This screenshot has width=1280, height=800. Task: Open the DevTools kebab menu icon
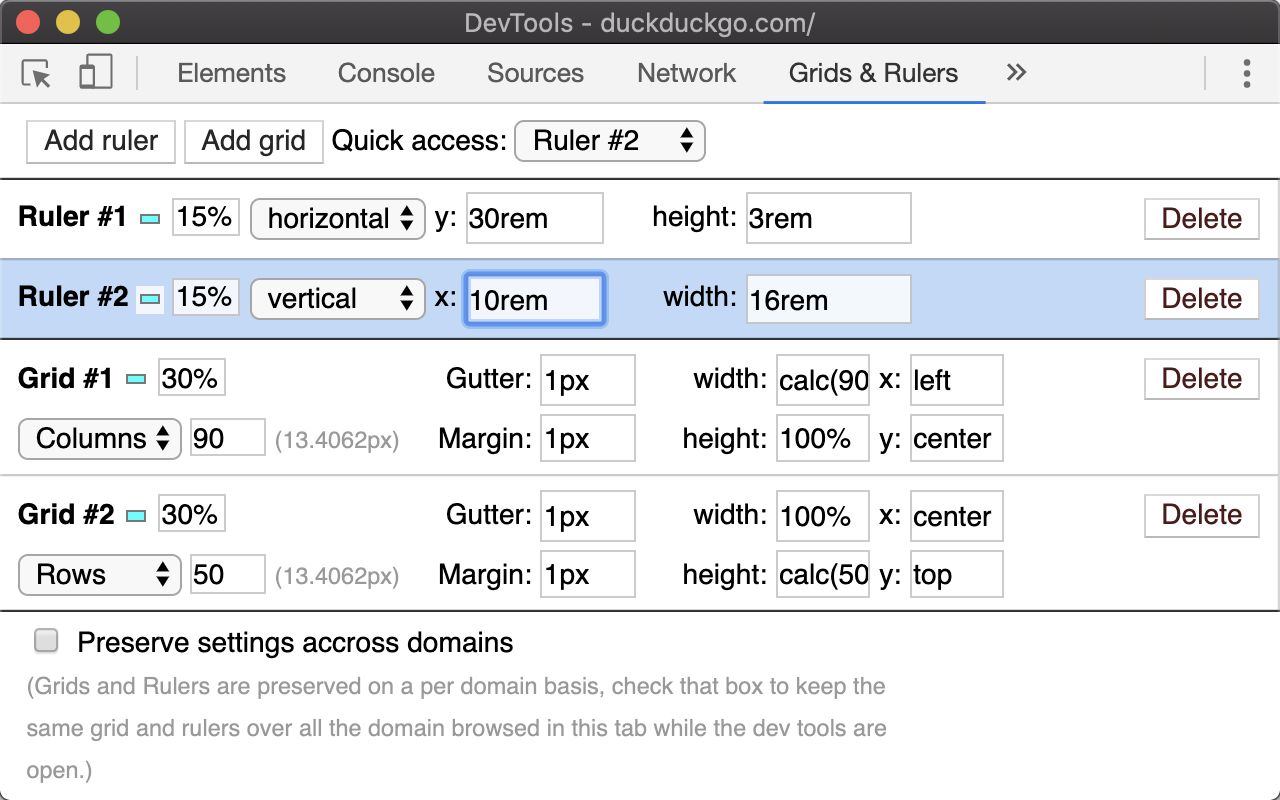point(1246,73)
